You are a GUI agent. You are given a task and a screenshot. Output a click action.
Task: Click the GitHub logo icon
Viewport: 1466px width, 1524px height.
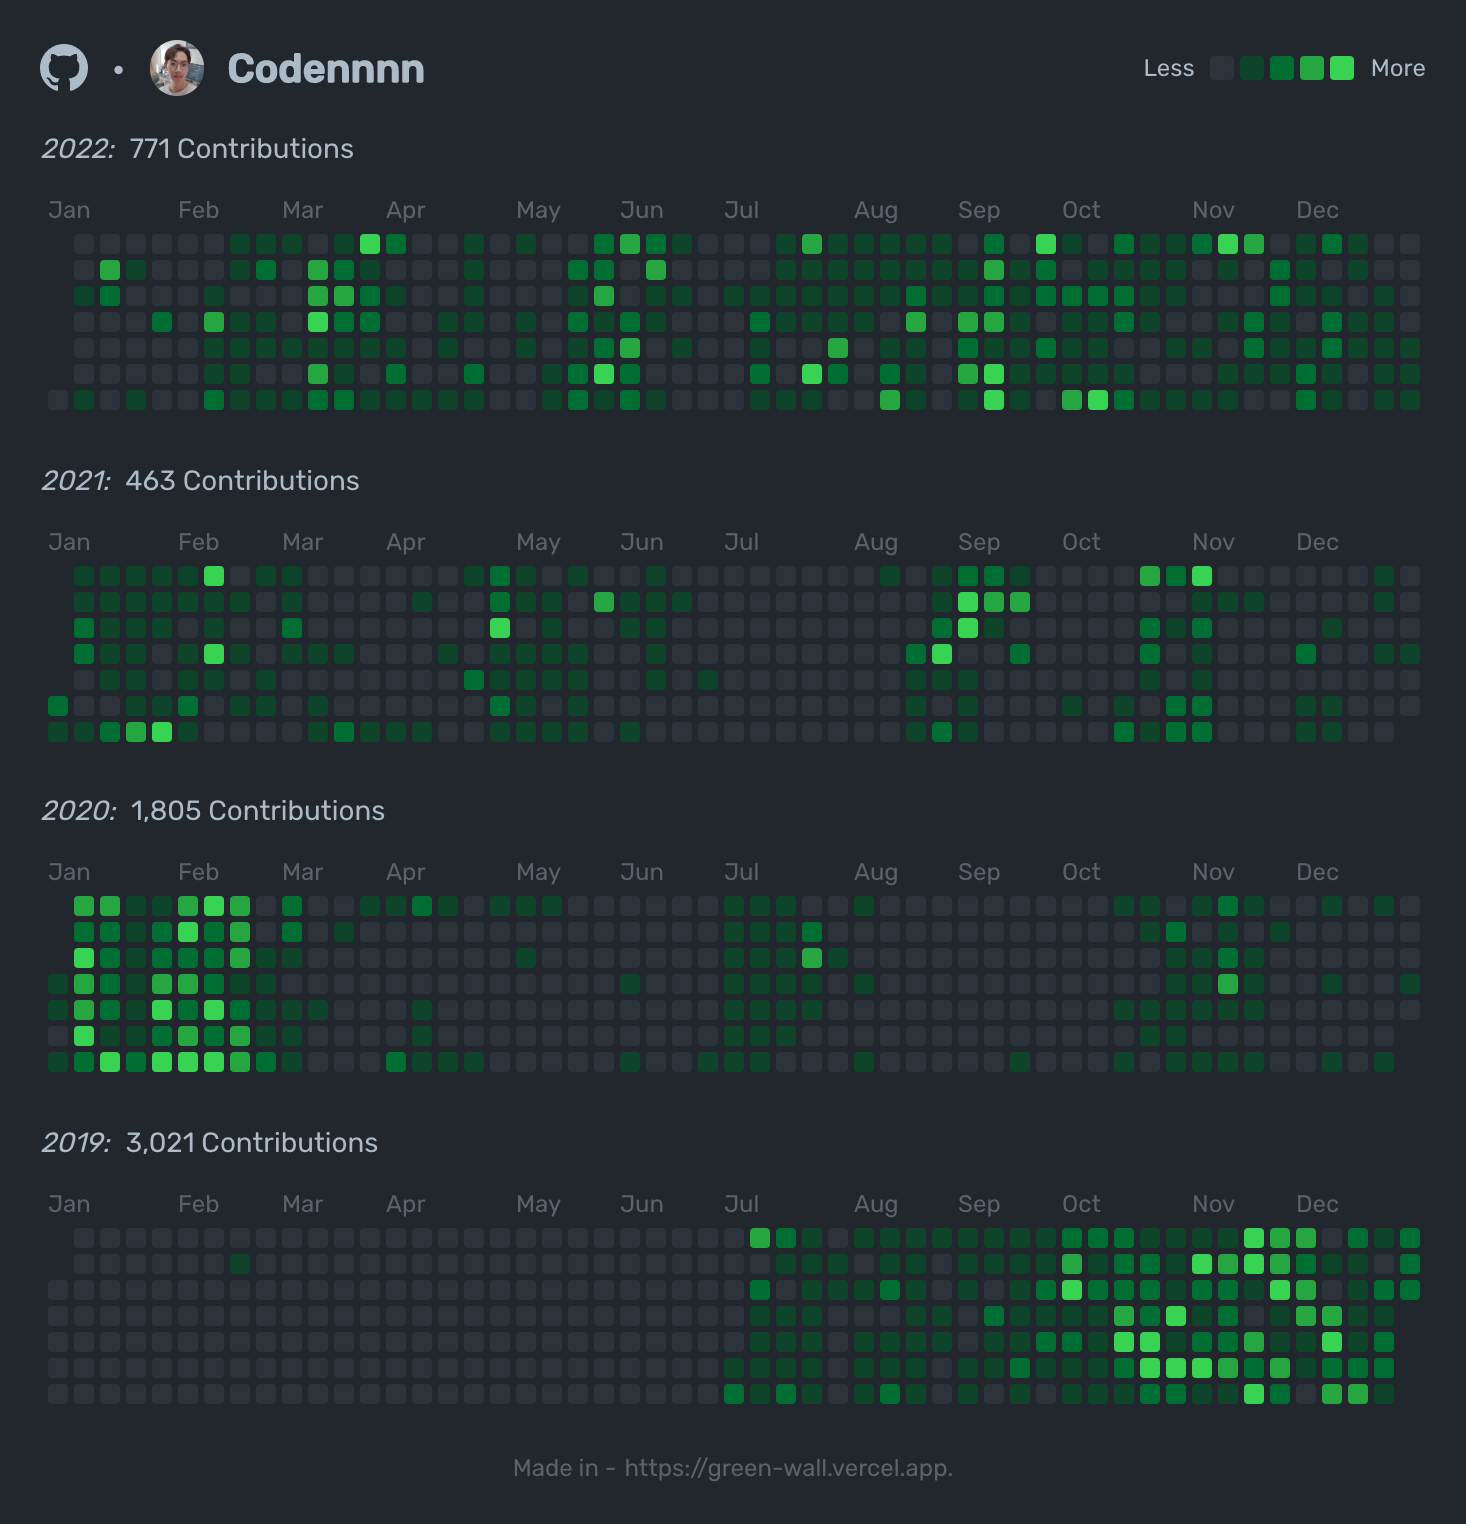(x=64, y=68)
